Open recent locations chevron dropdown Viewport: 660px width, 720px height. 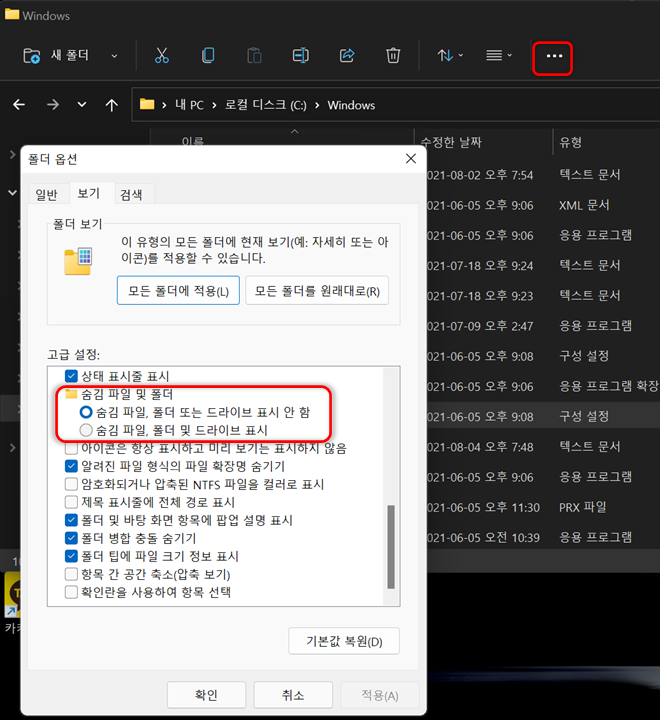click(82, 105)
